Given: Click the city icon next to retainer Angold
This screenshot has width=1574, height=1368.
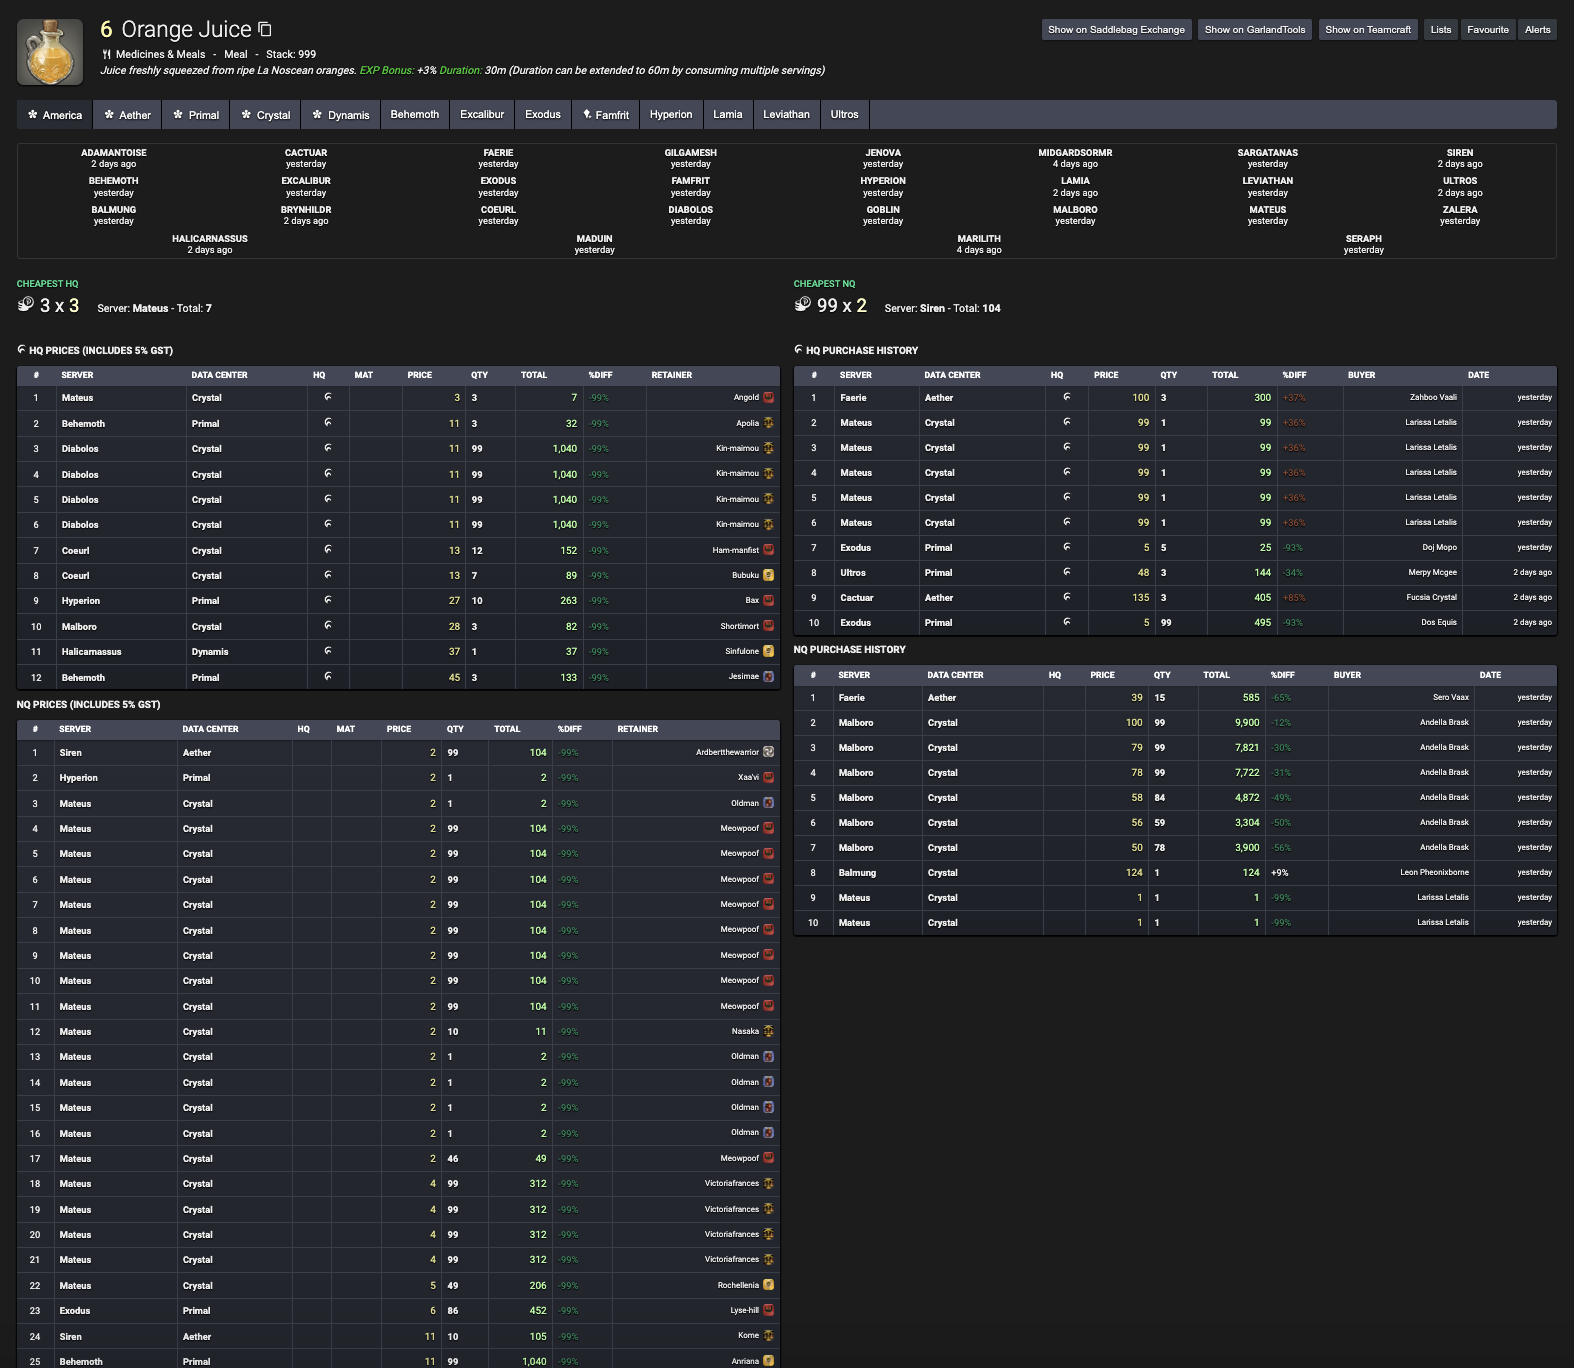Looking at the screenshot, I should [769, 397].
